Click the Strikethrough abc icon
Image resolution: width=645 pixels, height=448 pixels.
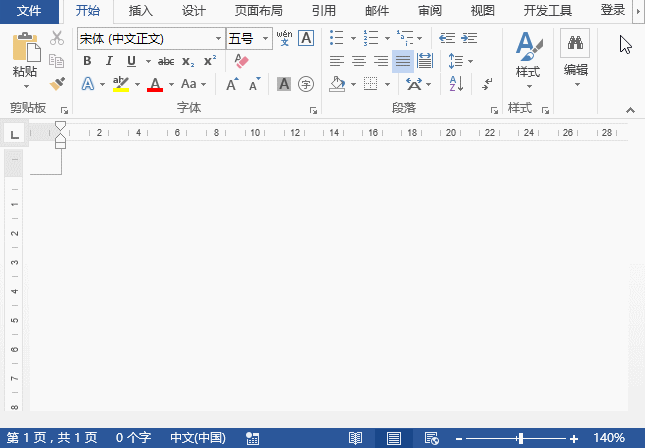(x=166, y=61)
